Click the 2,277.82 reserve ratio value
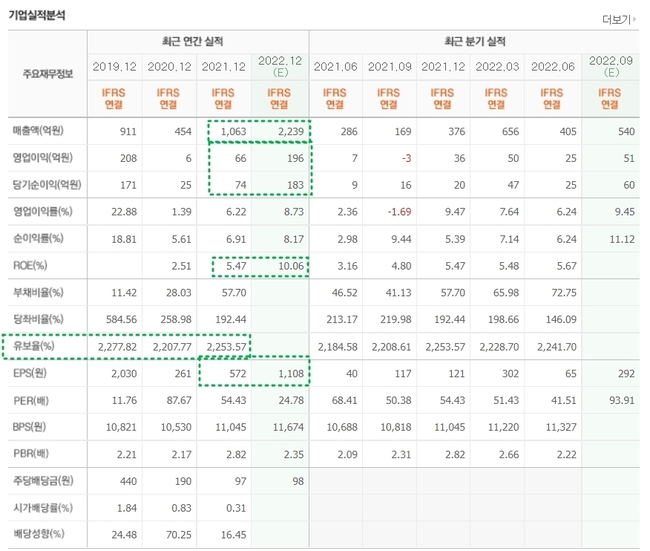 [x=117, y=347]
